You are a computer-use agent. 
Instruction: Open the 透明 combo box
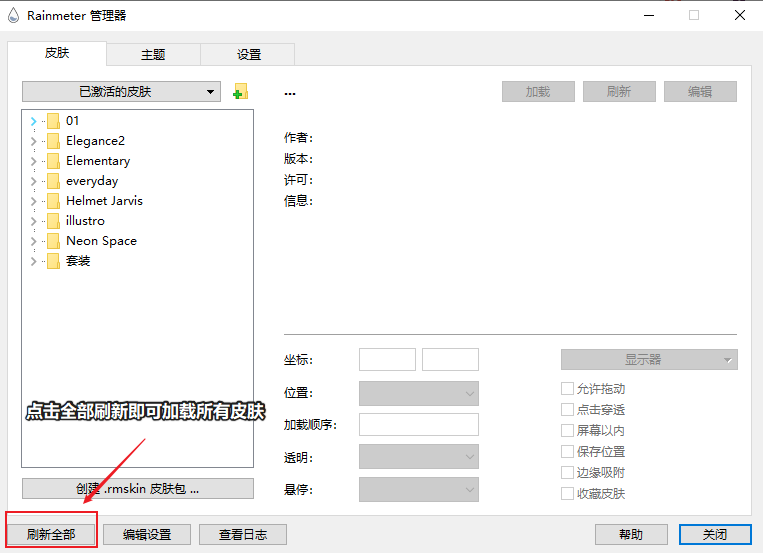pyautogui.click(x=419, y=457)
